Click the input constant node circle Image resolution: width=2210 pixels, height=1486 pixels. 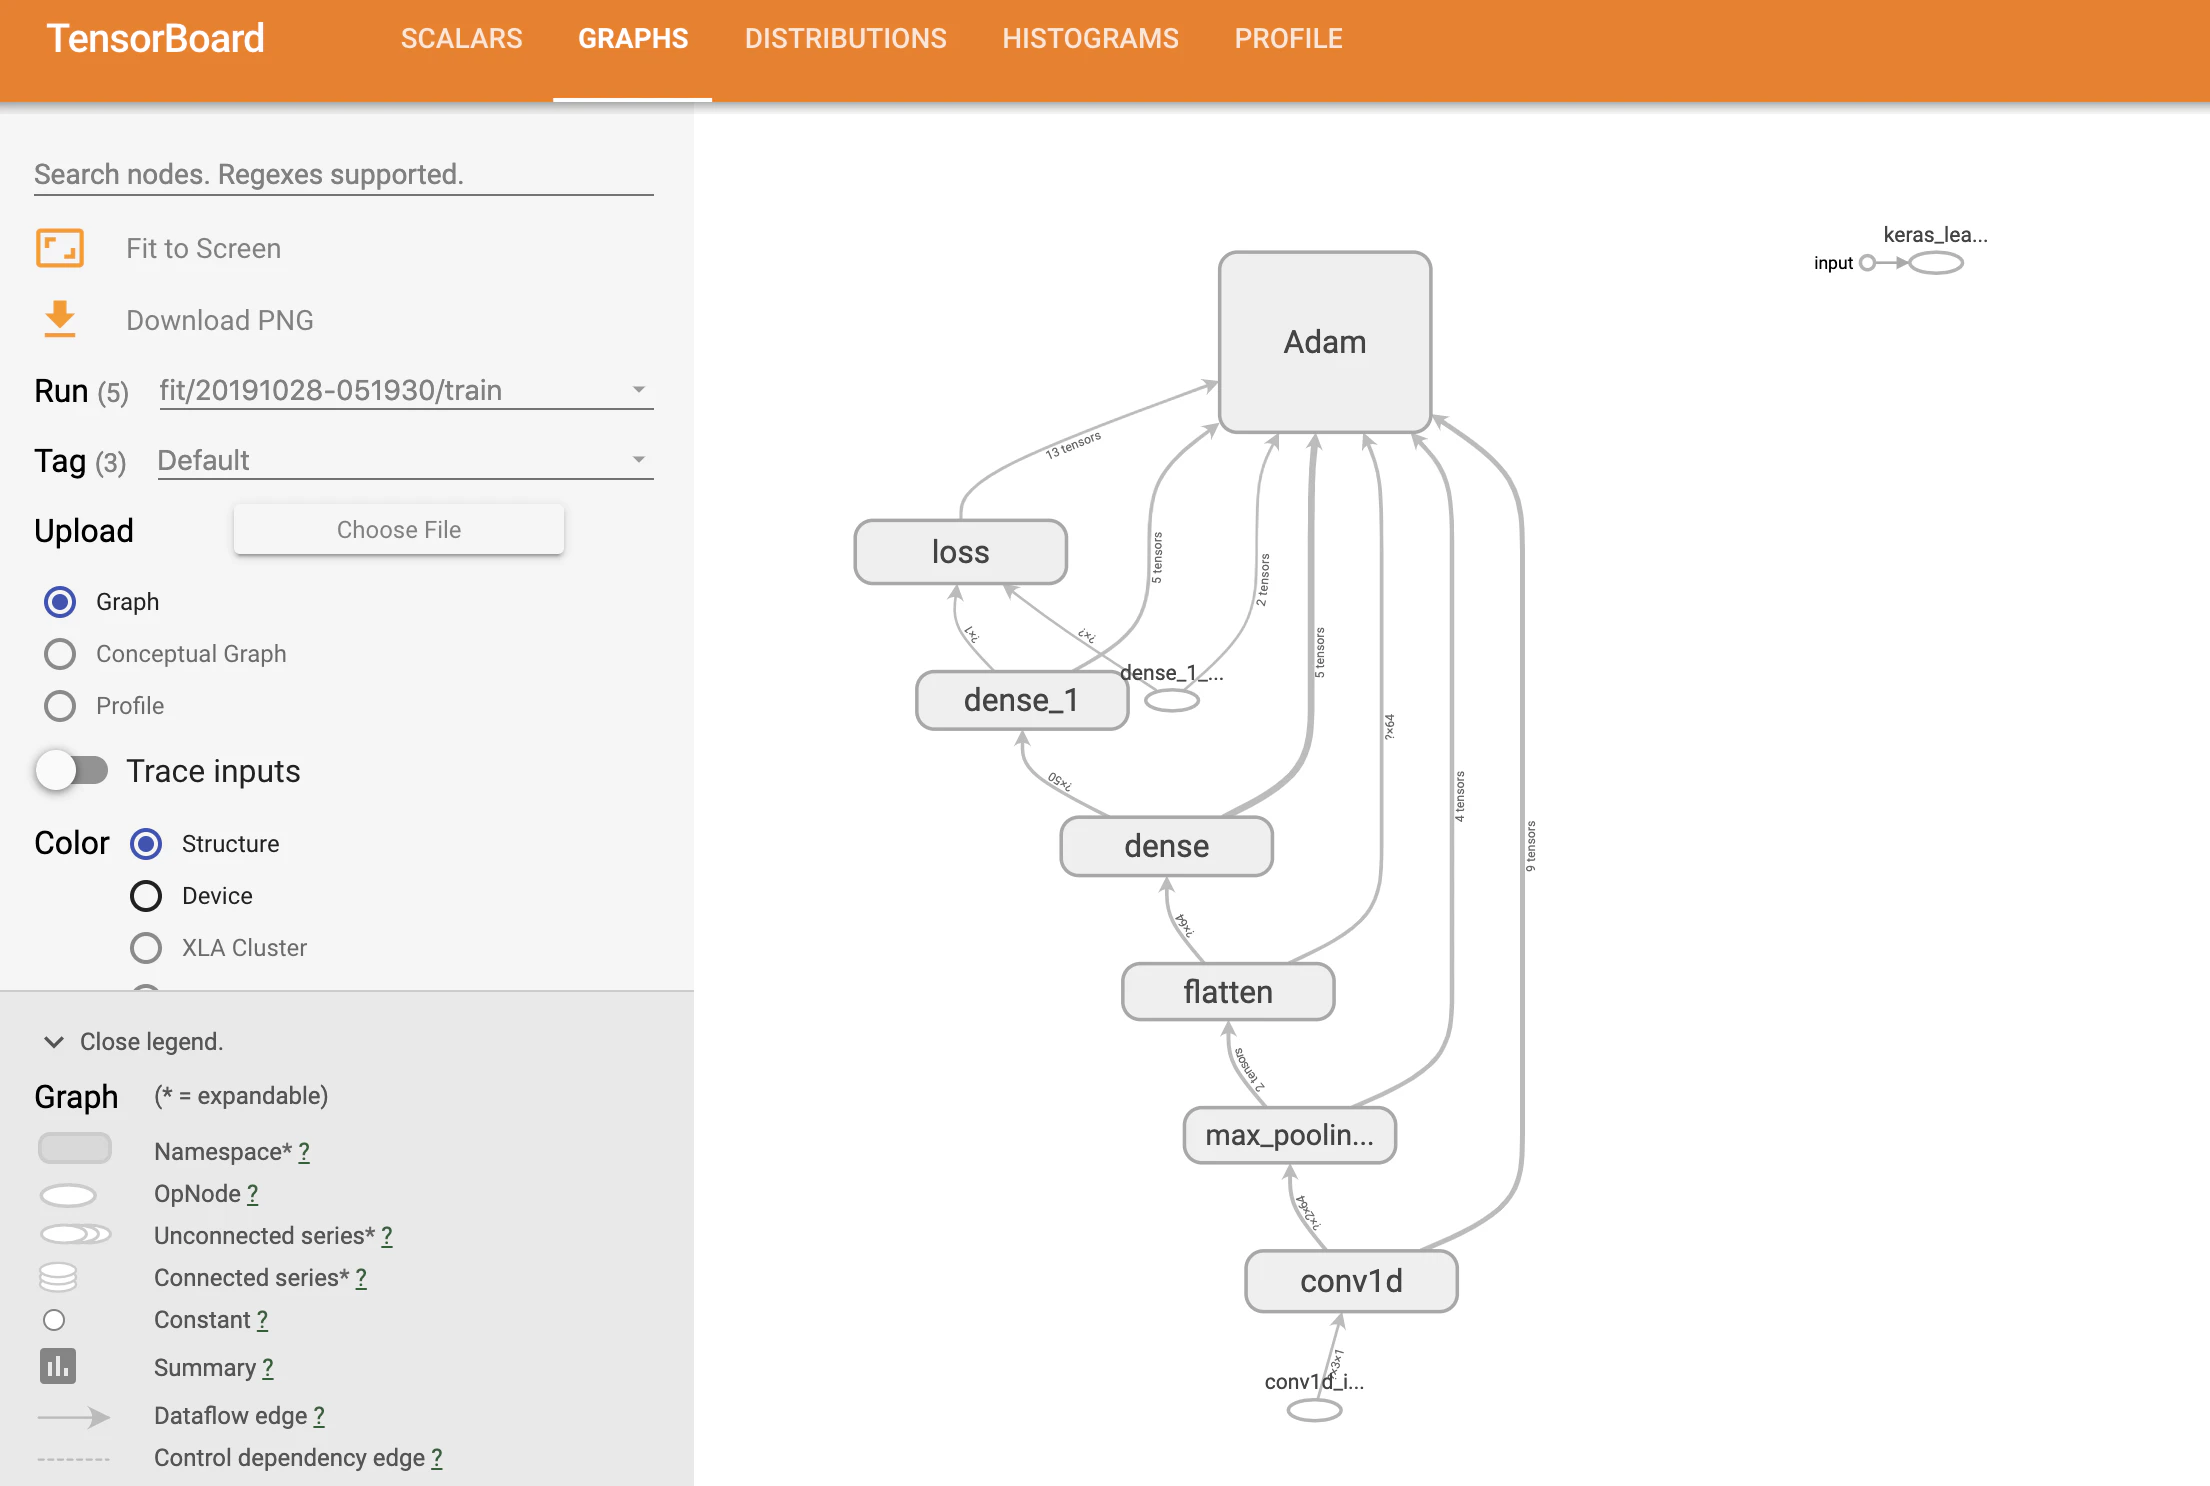(x=1867, y=263)
